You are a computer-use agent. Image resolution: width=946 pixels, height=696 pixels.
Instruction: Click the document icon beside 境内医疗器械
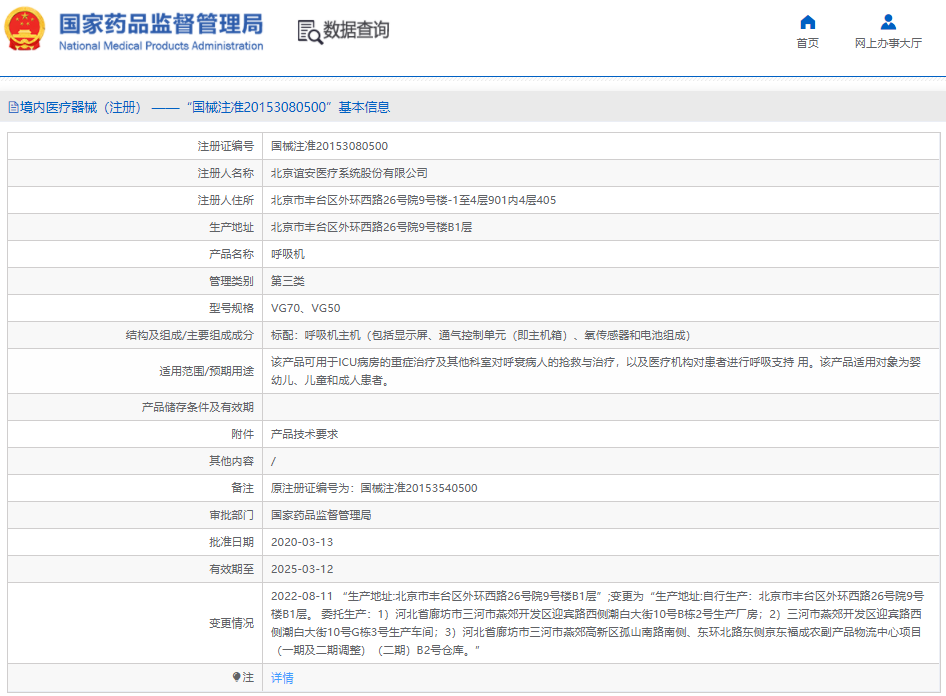13,107
